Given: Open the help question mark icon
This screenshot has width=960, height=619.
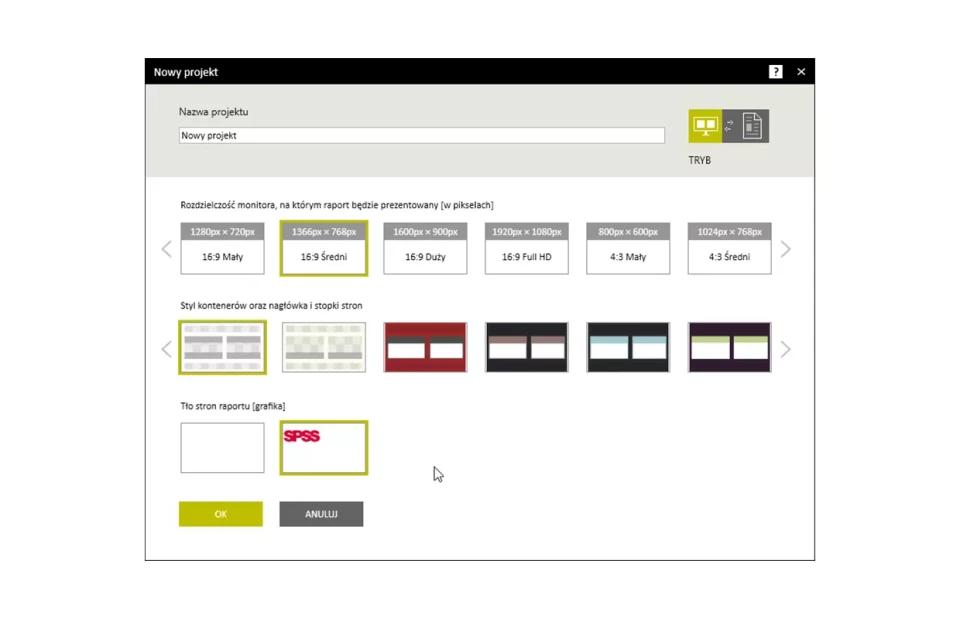Looking at the screenshot, I should point(775,72).
